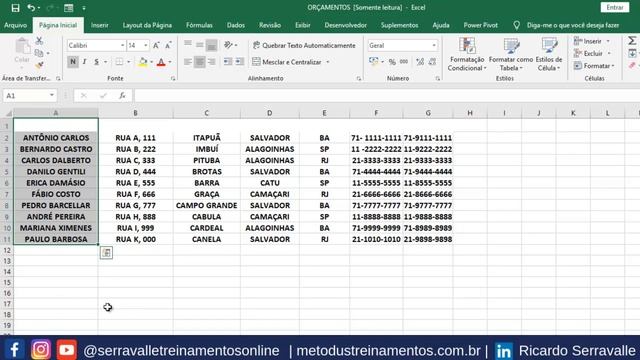Viewport: 640px width, 360px height.
Task: Click insert function fx icon
Action: (x=122, y=96)
